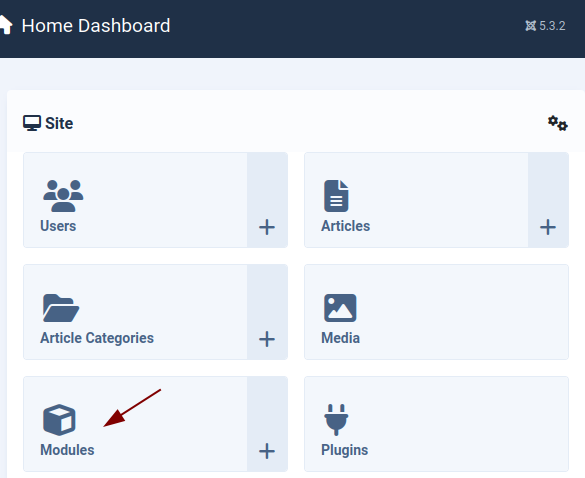Open the Users link

click(58, 226)
